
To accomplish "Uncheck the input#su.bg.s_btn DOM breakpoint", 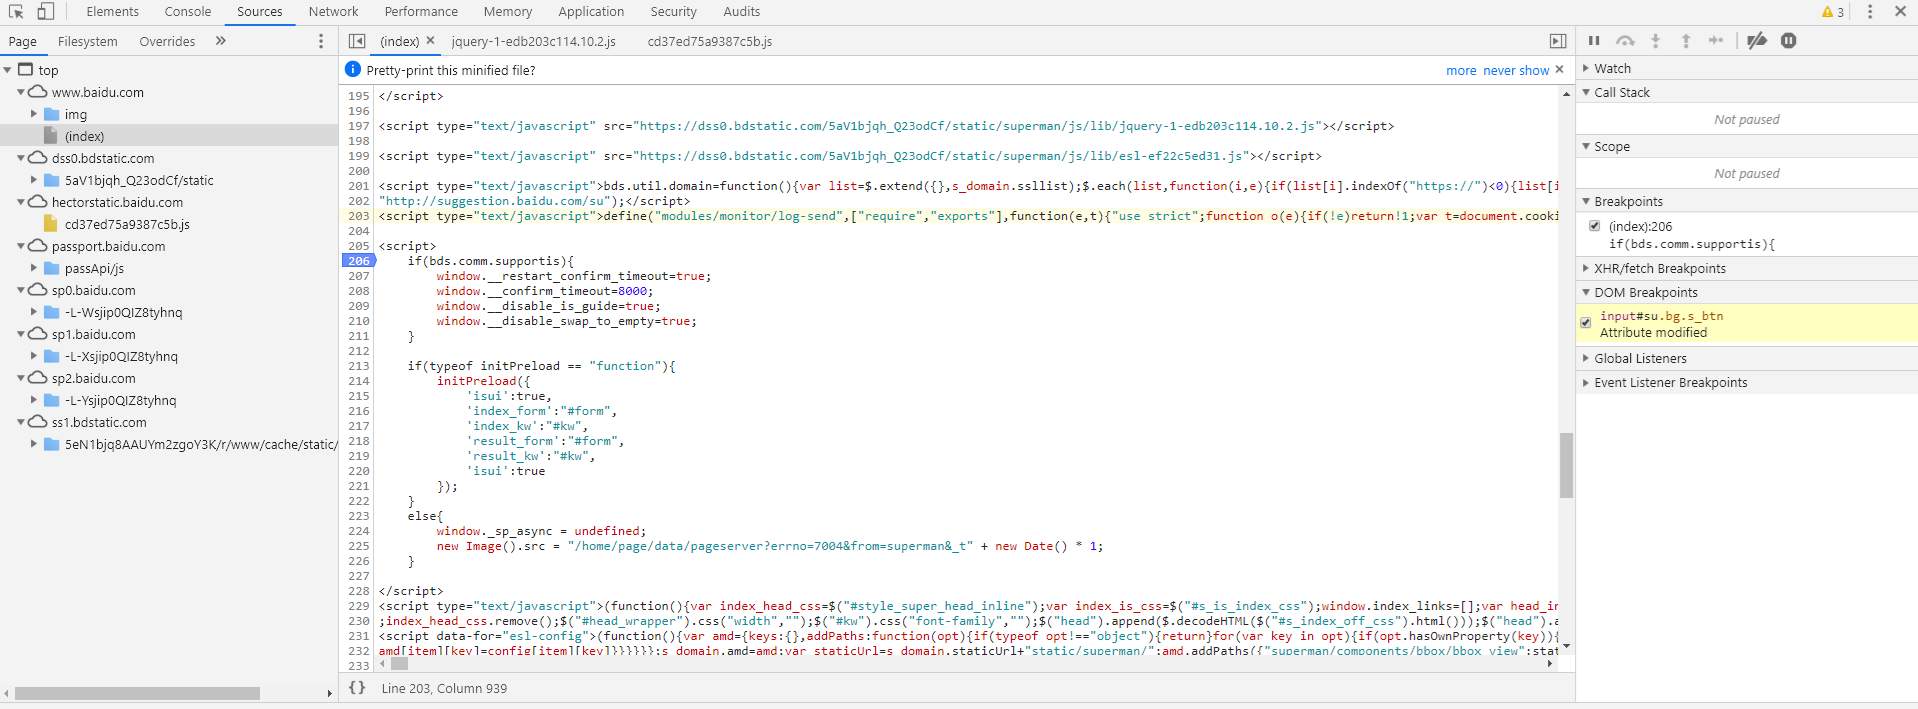I will tap(1586, 323).
